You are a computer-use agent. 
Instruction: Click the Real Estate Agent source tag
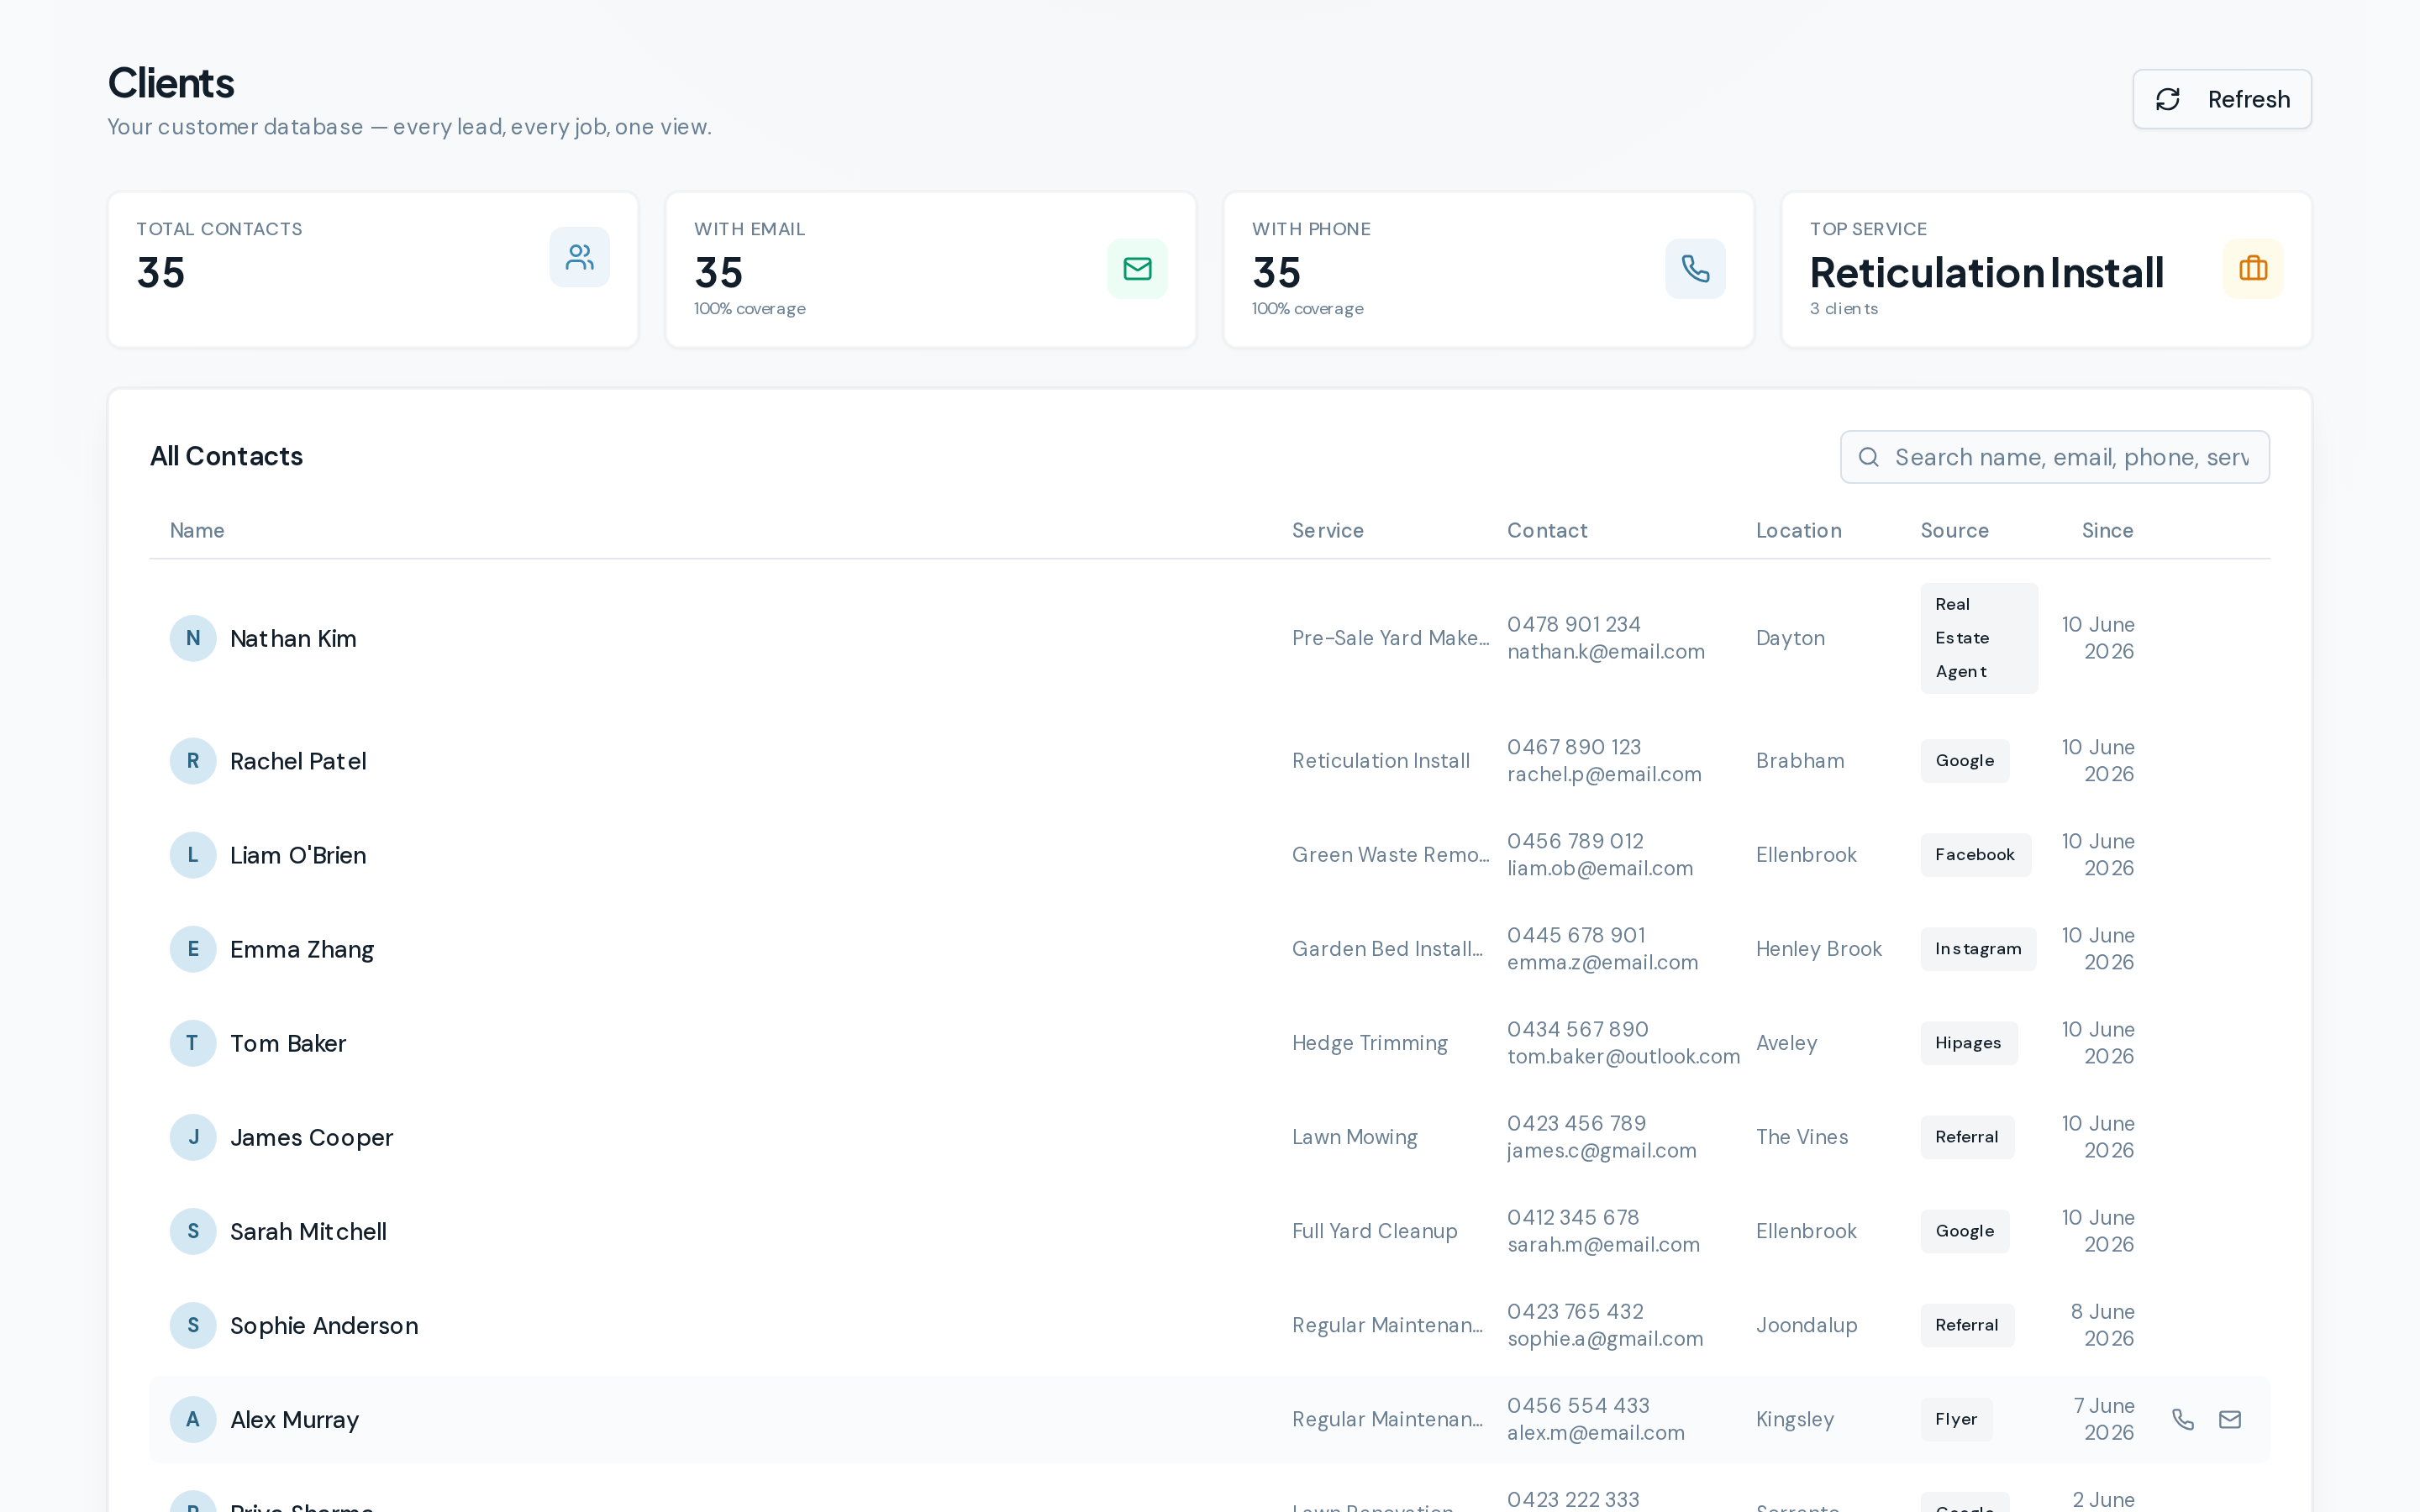[1979, 638]
